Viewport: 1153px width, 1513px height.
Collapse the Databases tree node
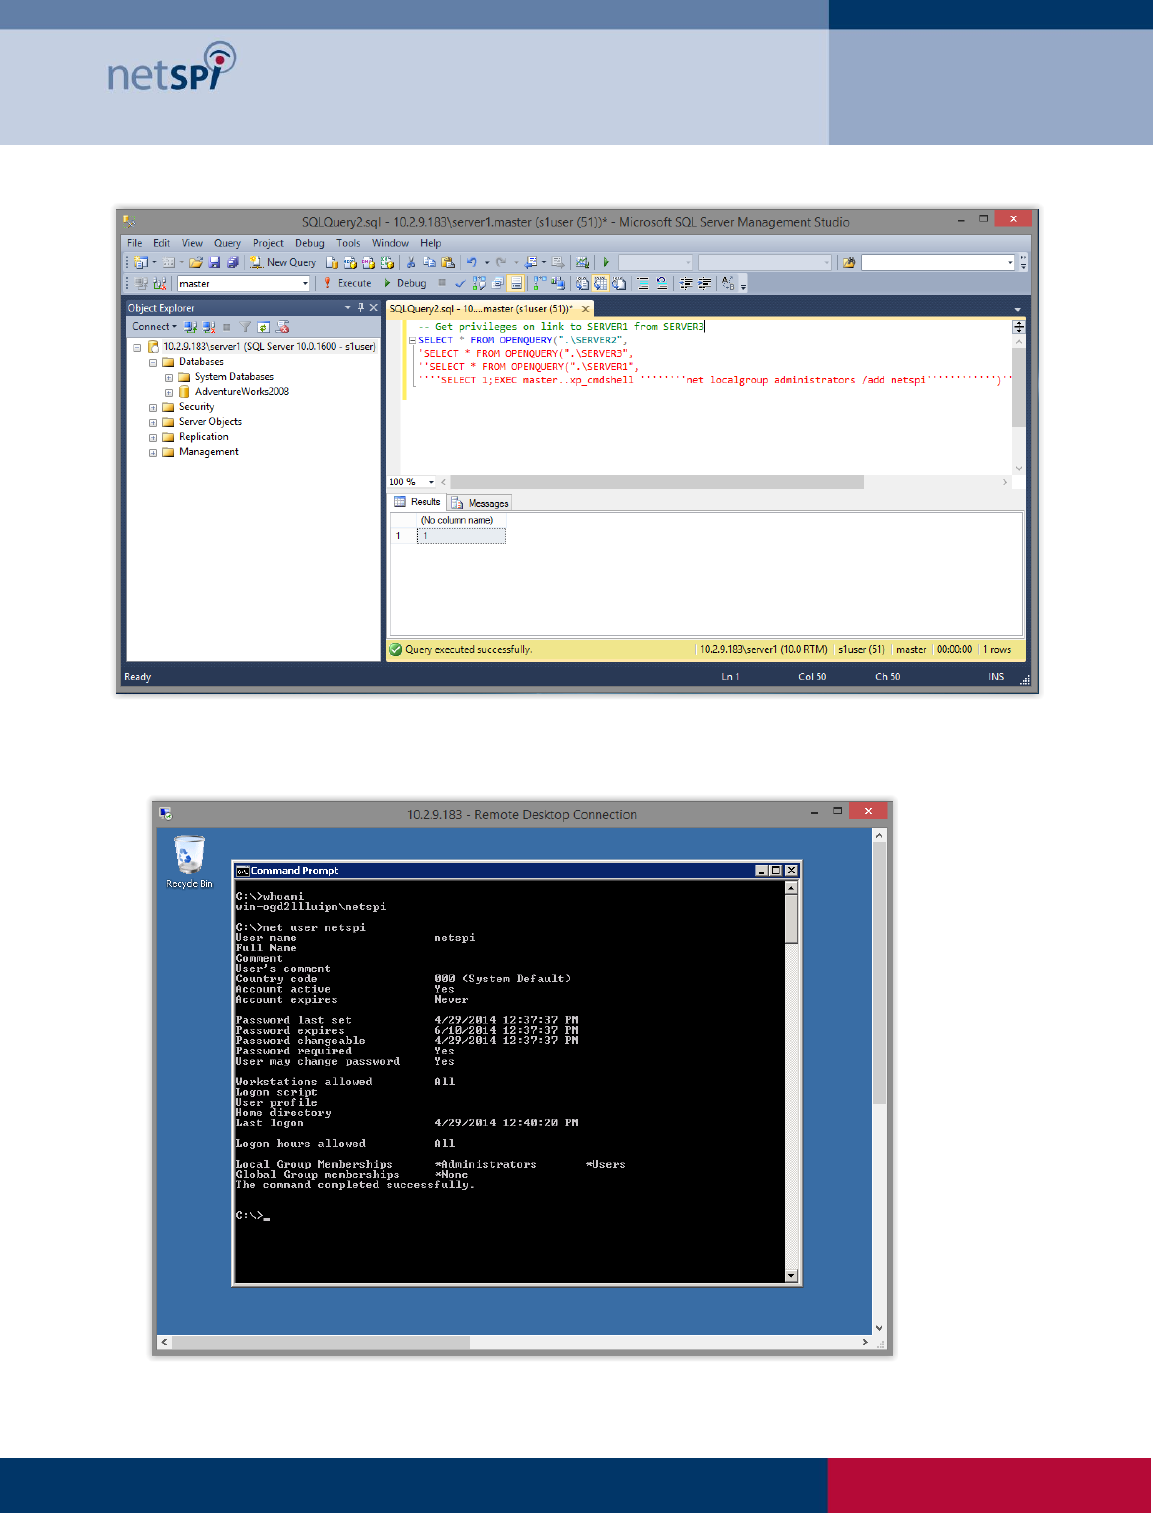(153, 362)
